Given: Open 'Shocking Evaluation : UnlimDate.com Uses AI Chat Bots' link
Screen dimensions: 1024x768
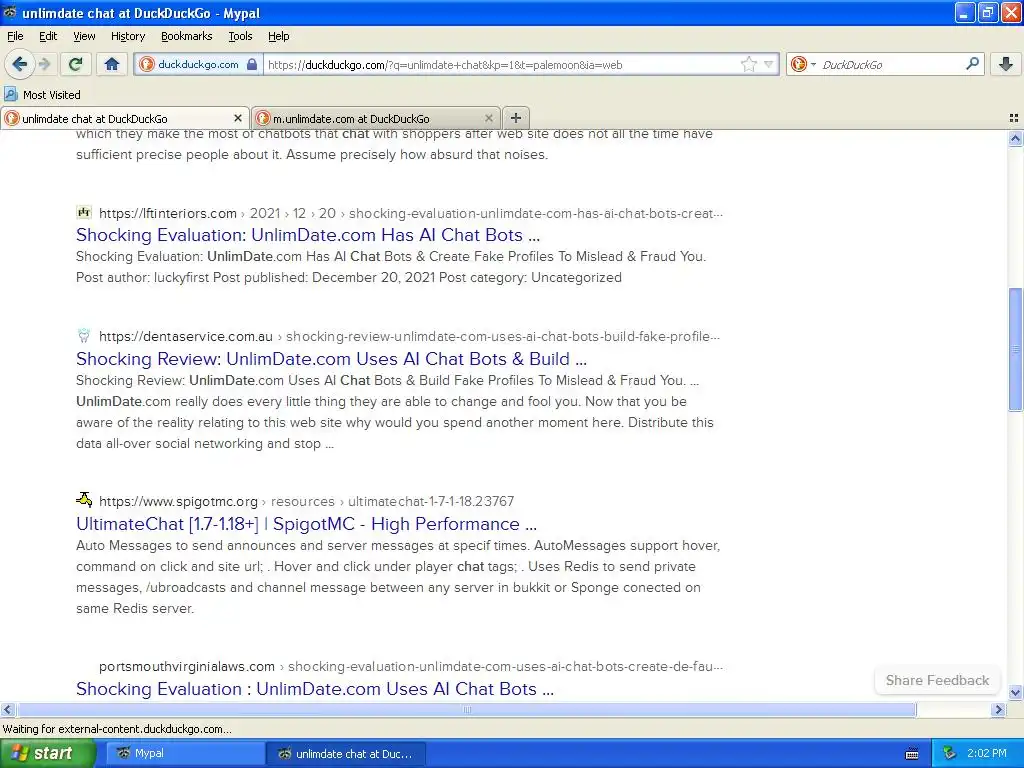Looking at the screenshot, I should coord(315,689).
